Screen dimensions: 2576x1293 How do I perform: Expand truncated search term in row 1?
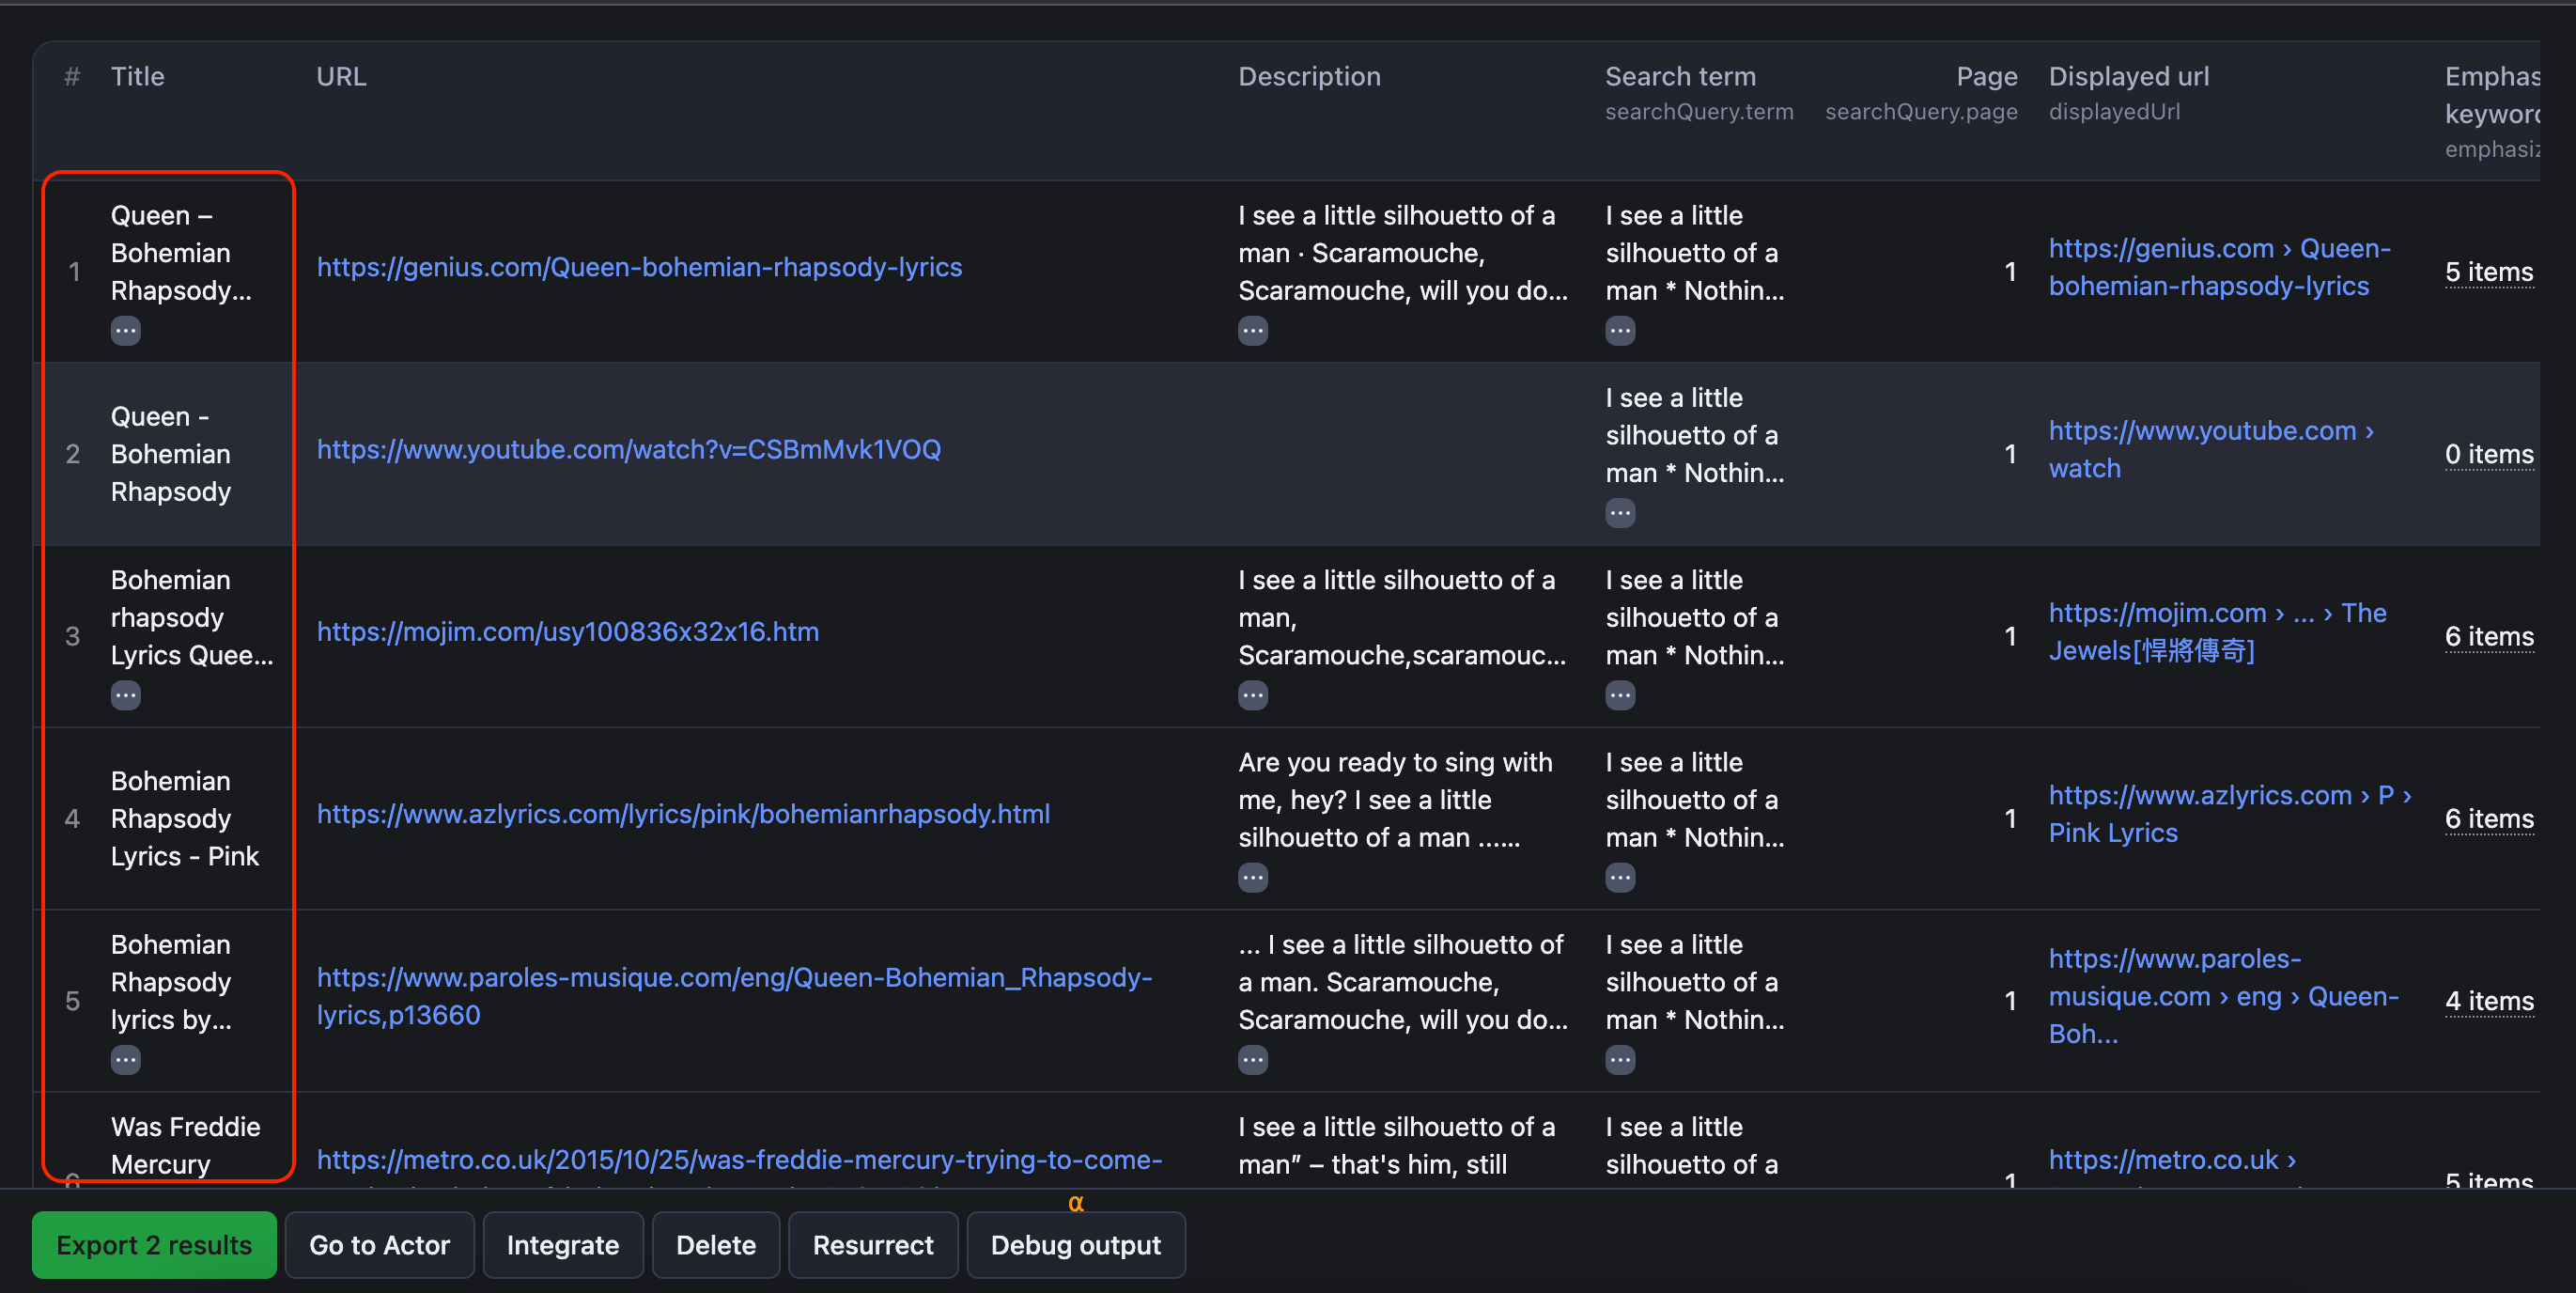pos(1619,331)
